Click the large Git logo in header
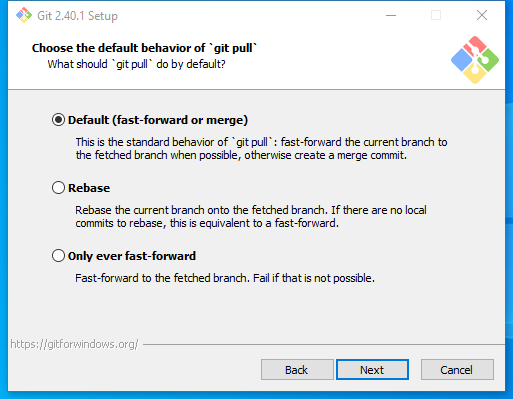 475,60
